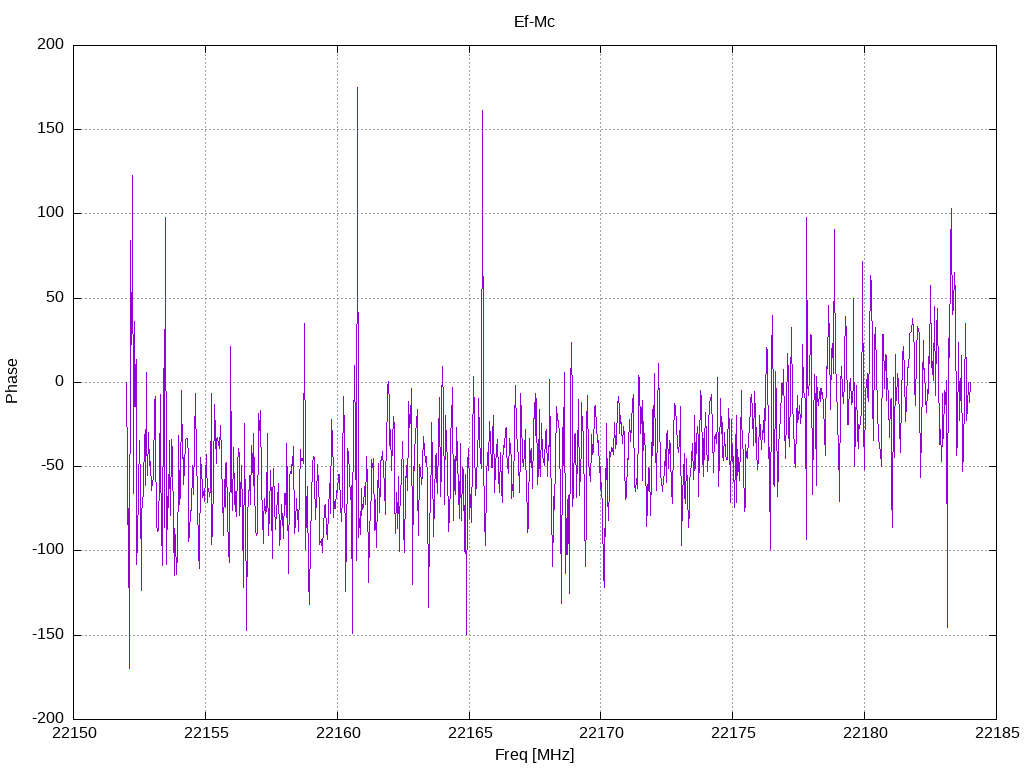Click the y-axis tick label "50"
This screenshot has height=768, width=1024.
[56, 298]
